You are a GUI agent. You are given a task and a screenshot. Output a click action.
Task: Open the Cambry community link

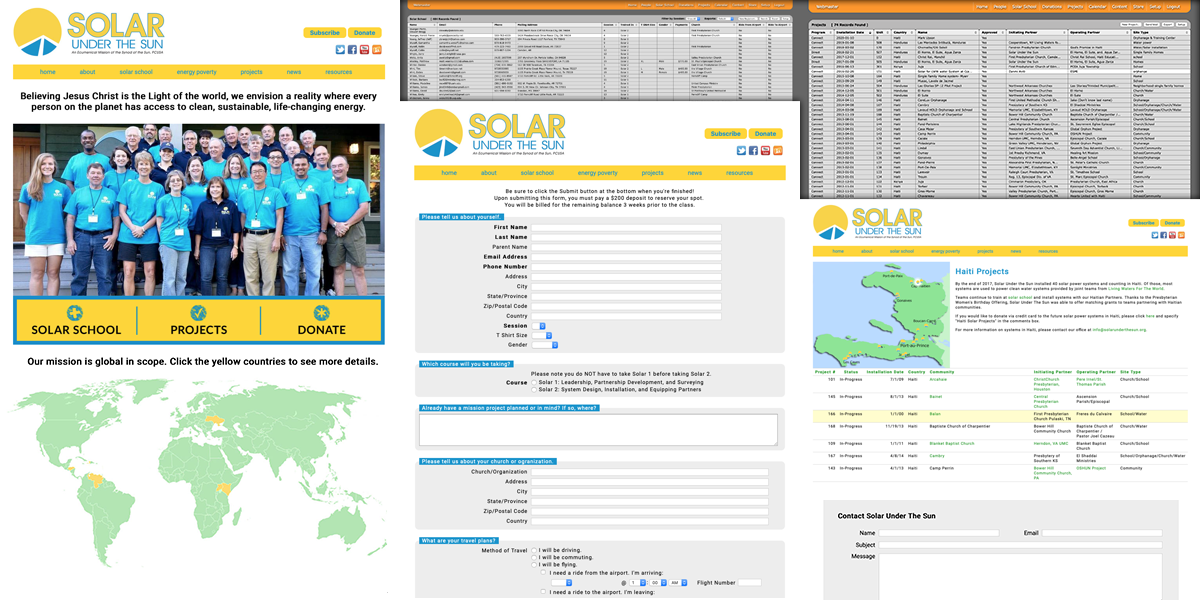pyautogui.click(x=937, y=456)
